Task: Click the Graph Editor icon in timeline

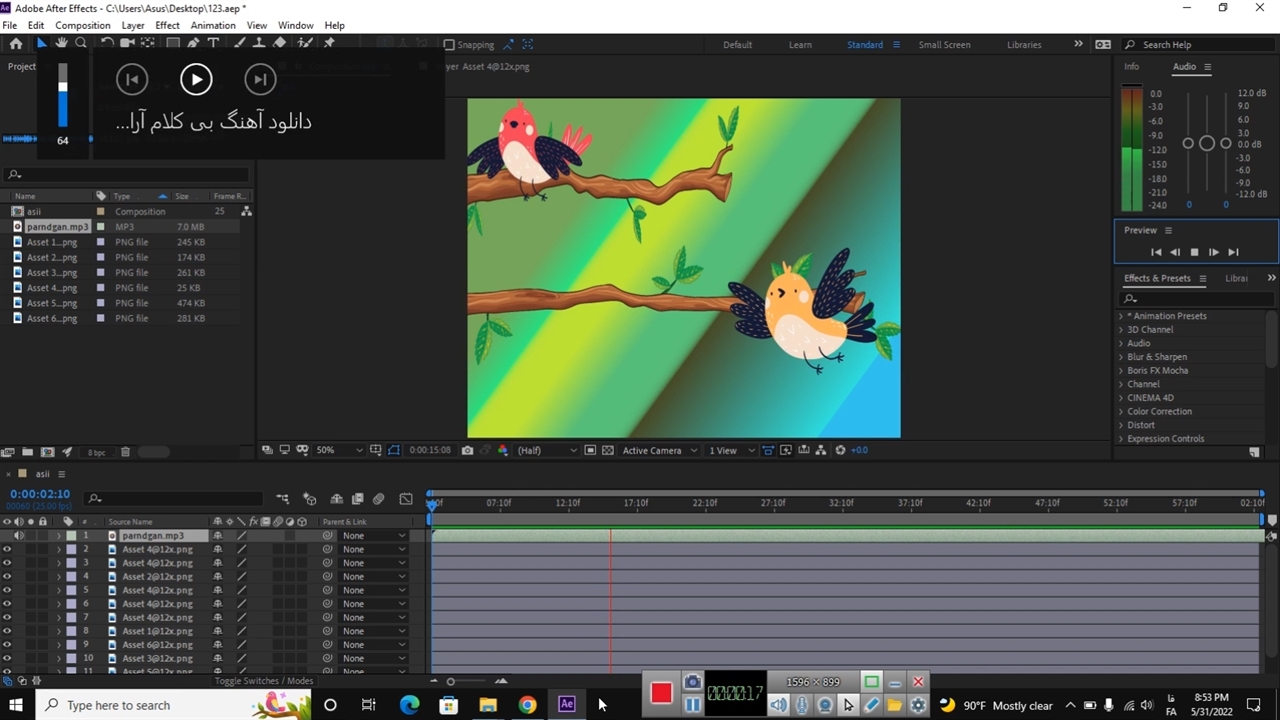Action: click(x=406, y=499)
